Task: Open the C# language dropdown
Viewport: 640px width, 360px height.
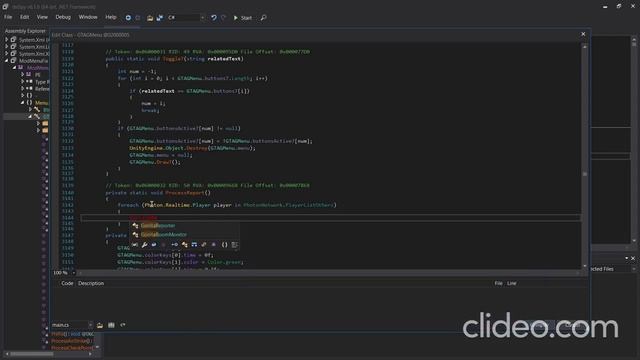Action: click(x=186, y=18)
